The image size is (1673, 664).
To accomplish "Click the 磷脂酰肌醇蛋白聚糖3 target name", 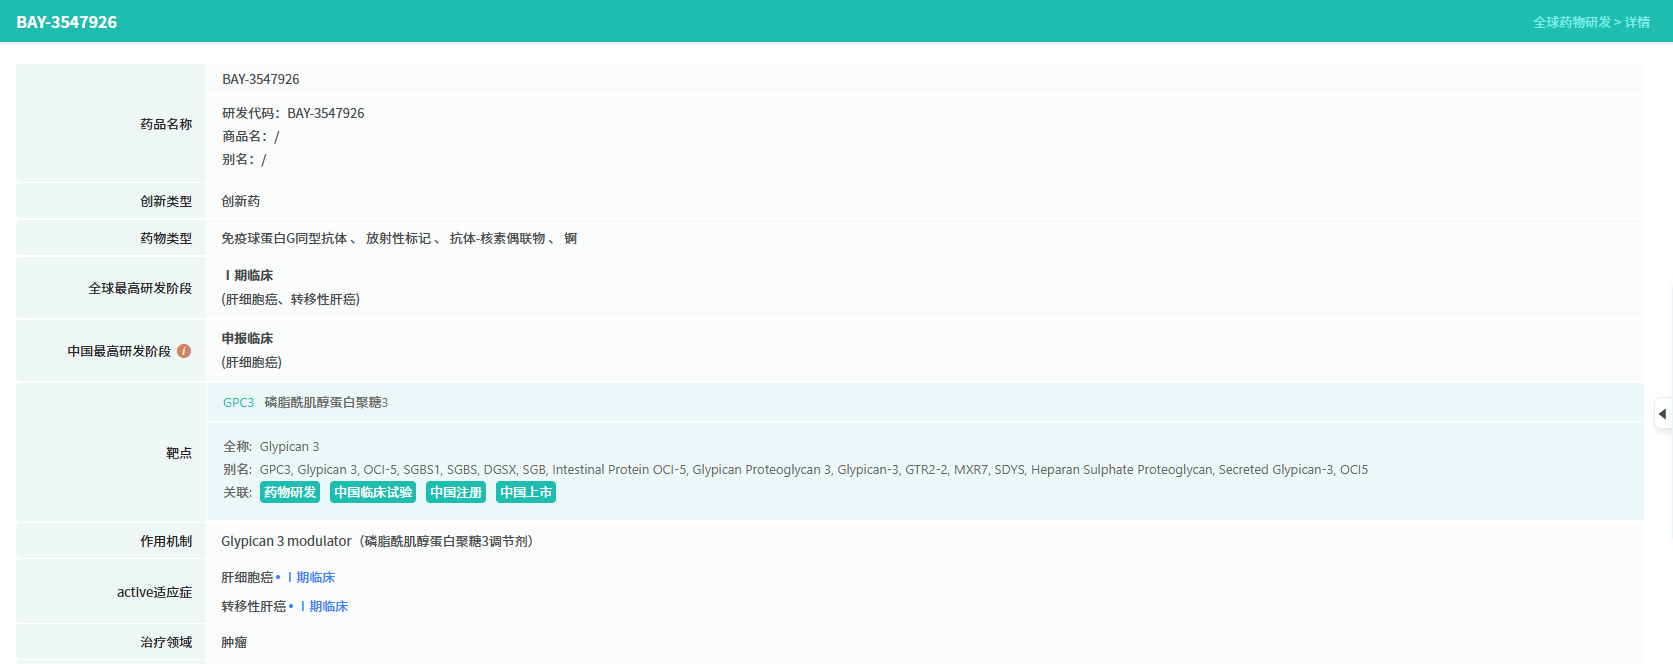I will 326,402.
